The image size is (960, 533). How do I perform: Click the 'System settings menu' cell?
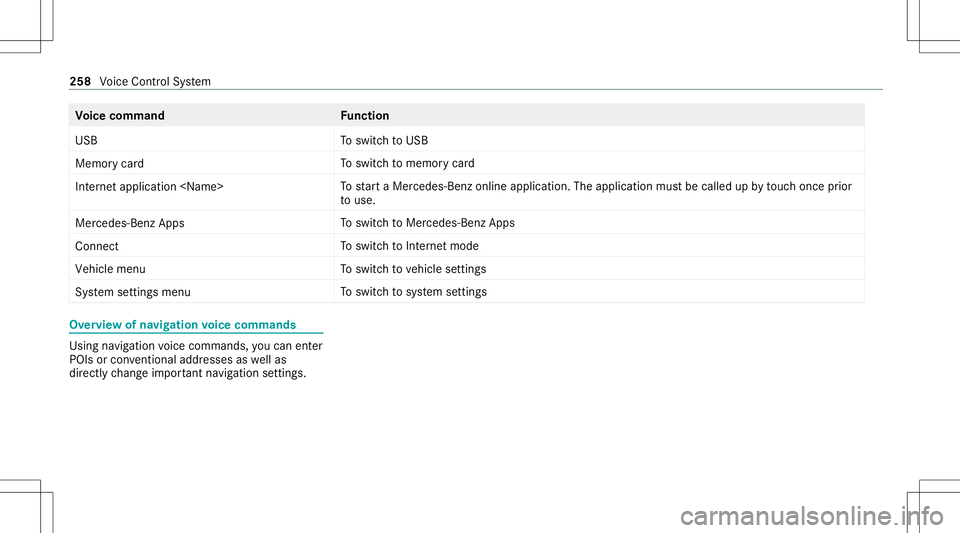pos(201,292)
